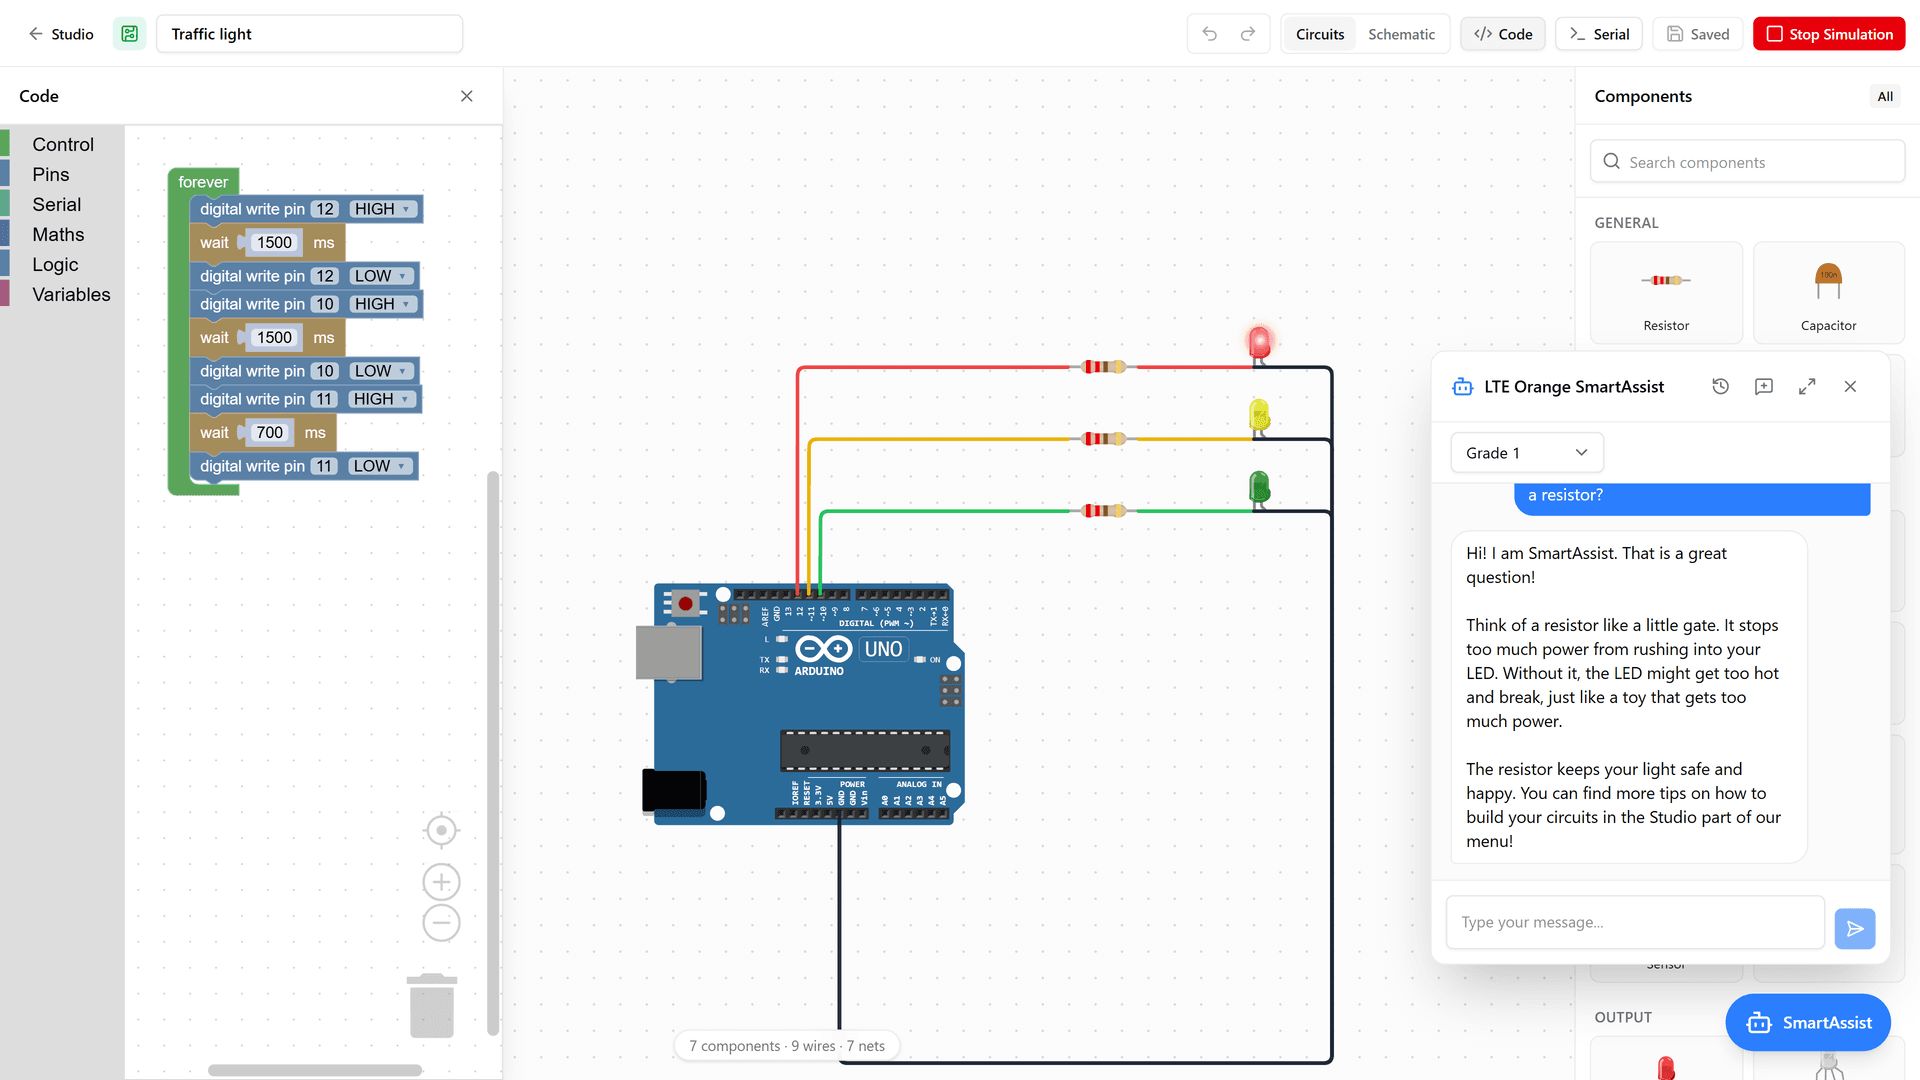1920x1080 pixels.
Task: Center the block workspace with crosshair icon
Action: click(441, 830)
